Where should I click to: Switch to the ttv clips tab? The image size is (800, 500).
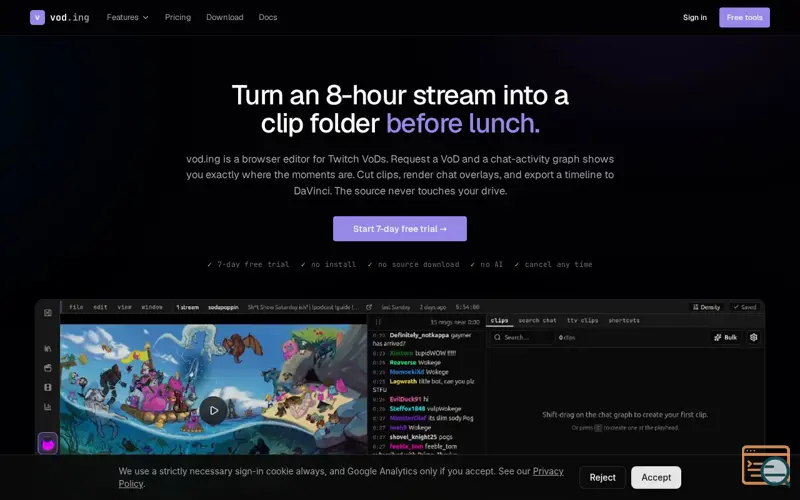(582, 320)
